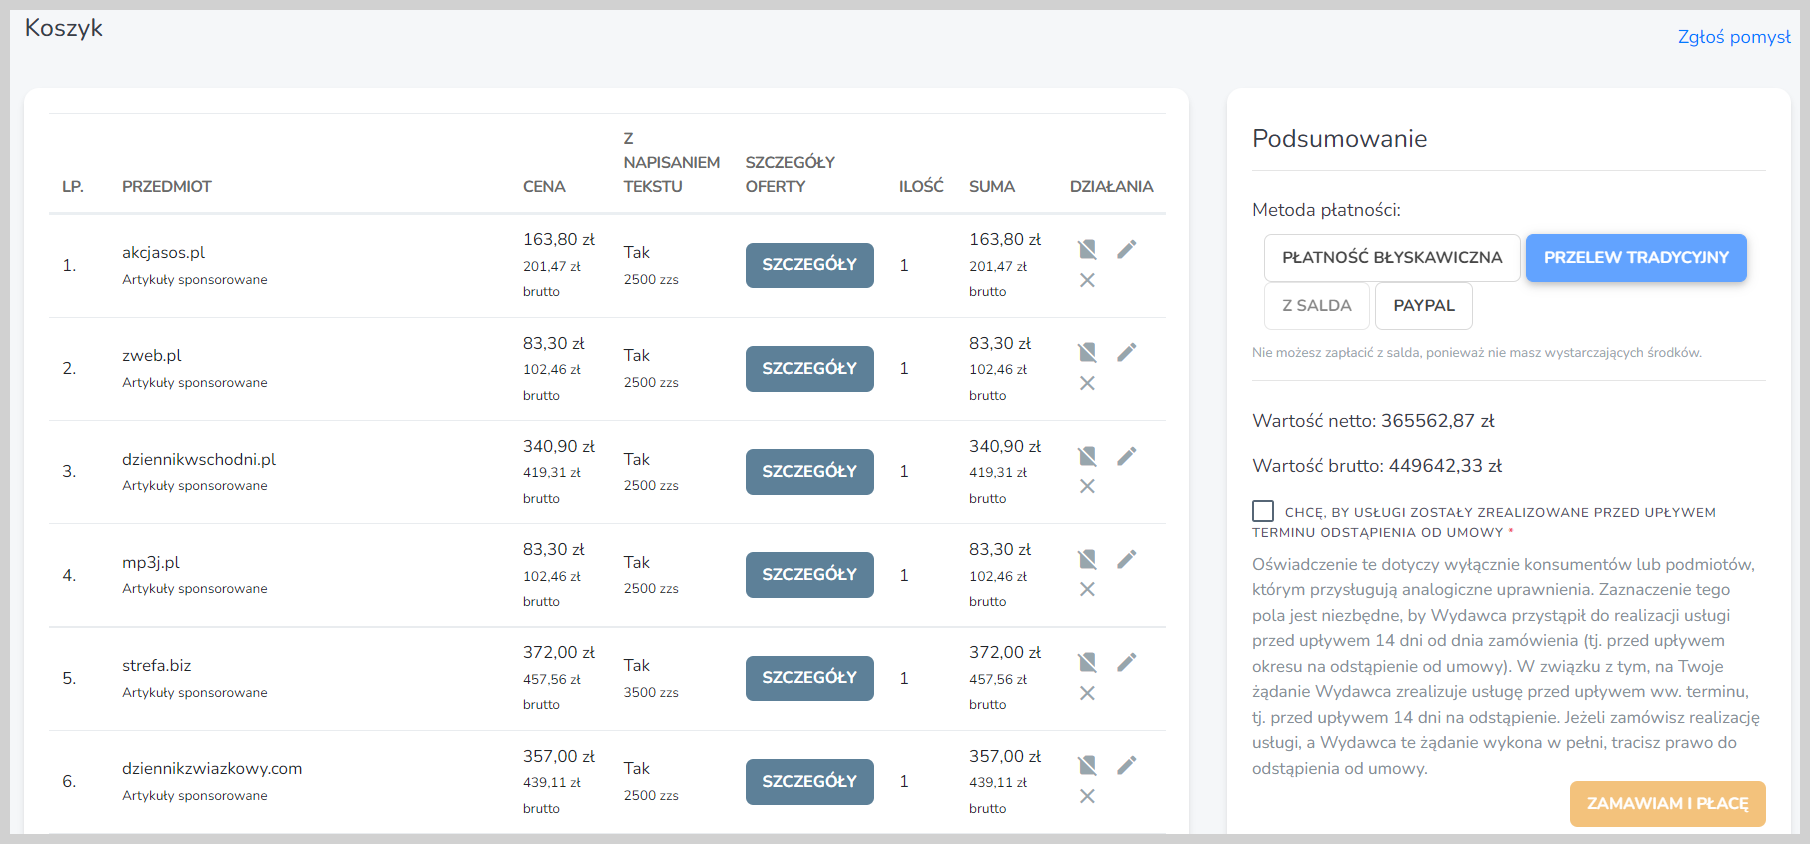Edit the mp3j.pl cart item

1127,559
